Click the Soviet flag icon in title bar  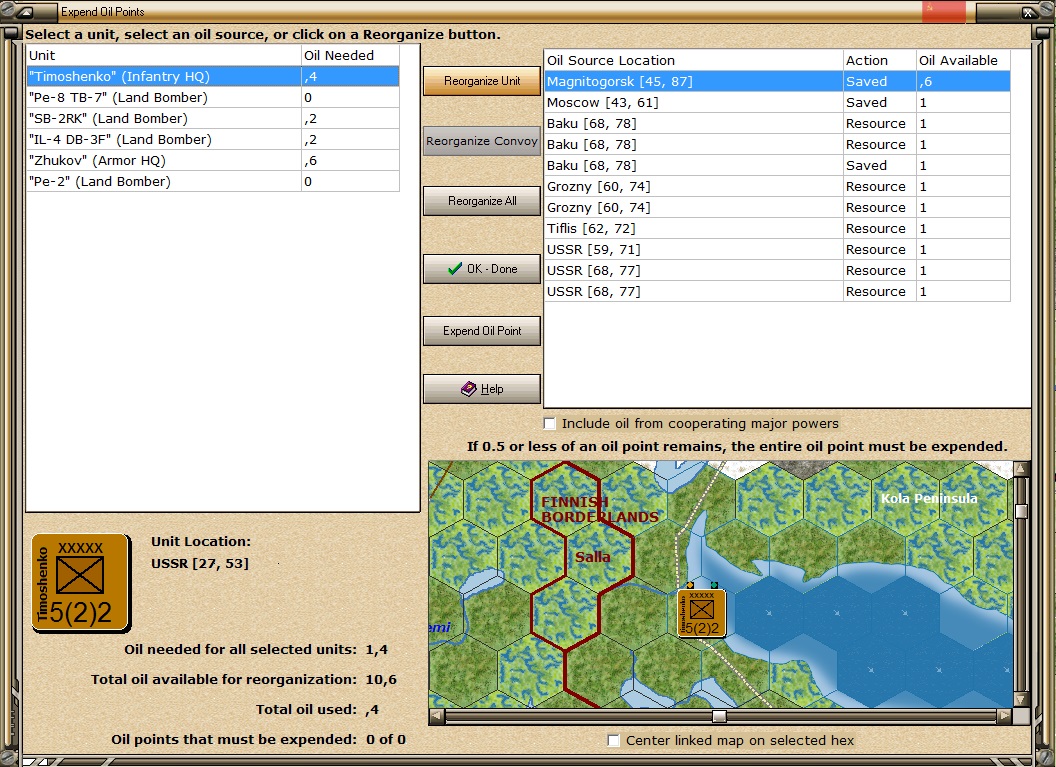click(944, 11)
